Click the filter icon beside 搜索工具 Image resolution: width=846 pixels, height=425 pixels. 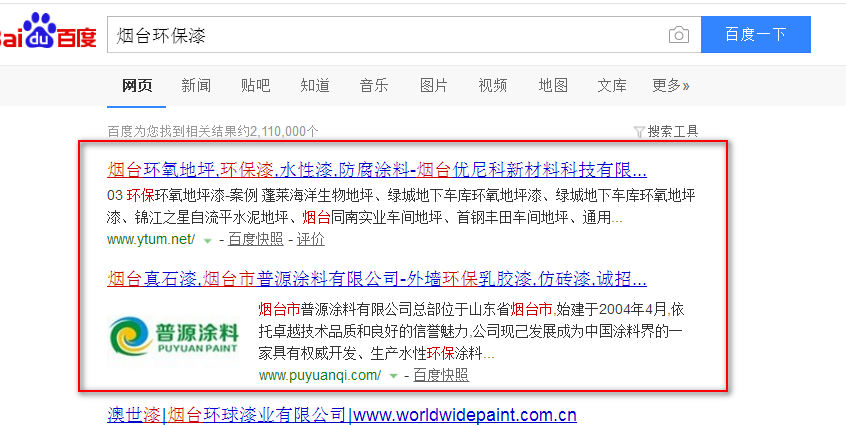(639, 131)
